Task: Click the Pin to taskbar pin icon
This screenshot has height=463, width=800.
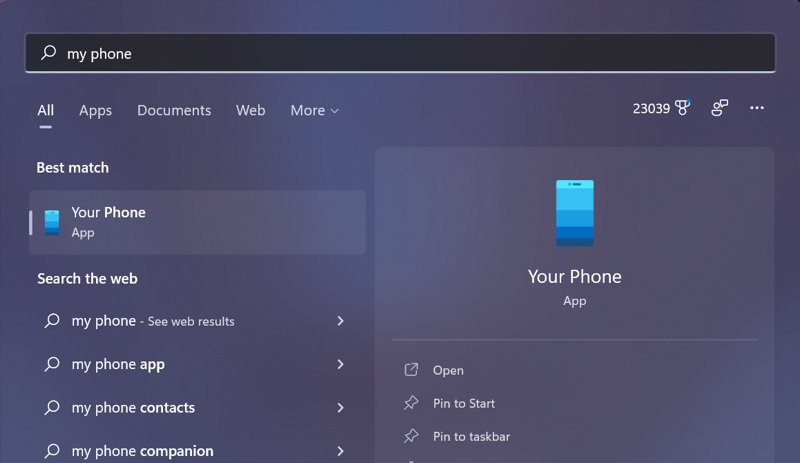Action: [x=411, y=436]
